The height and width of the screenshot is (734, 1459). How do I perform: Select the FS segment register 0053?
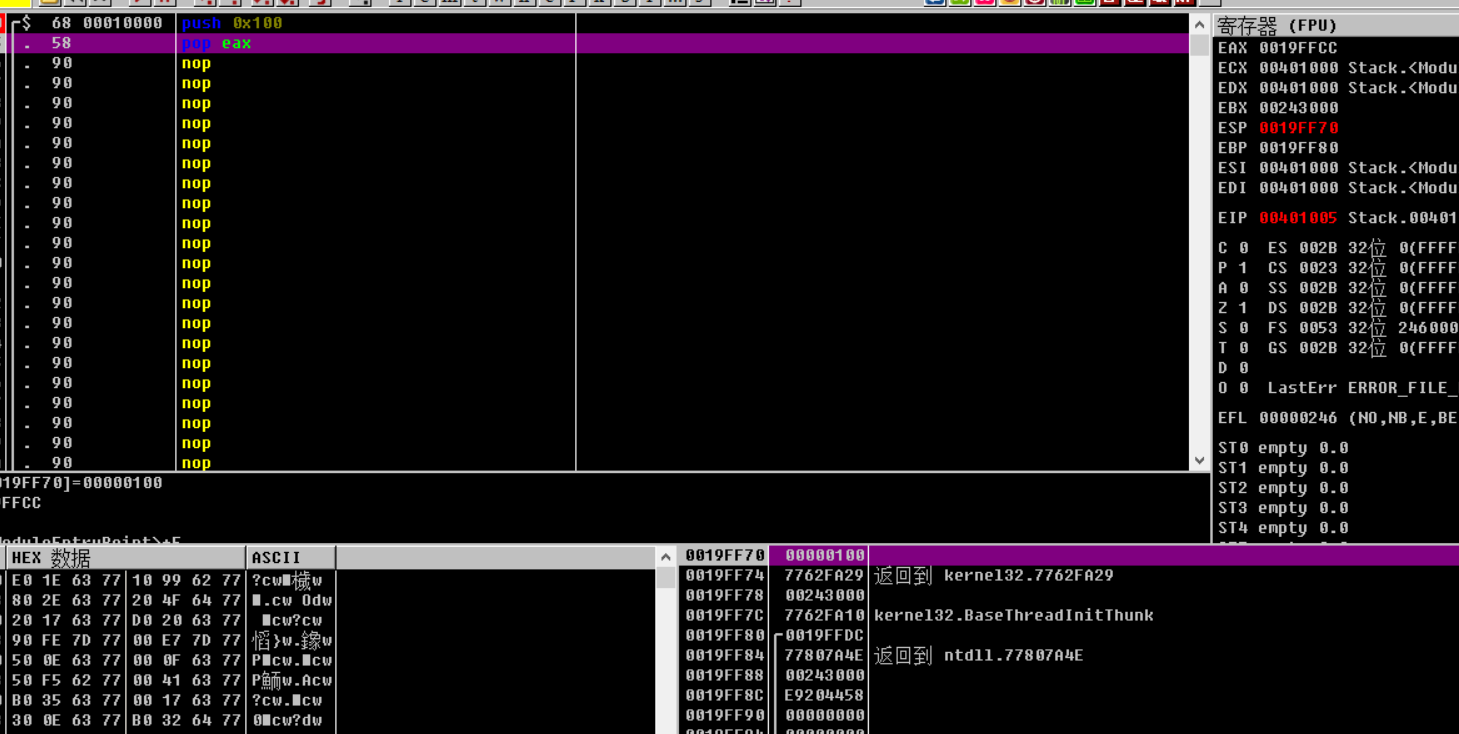(x=1318, y=328)
